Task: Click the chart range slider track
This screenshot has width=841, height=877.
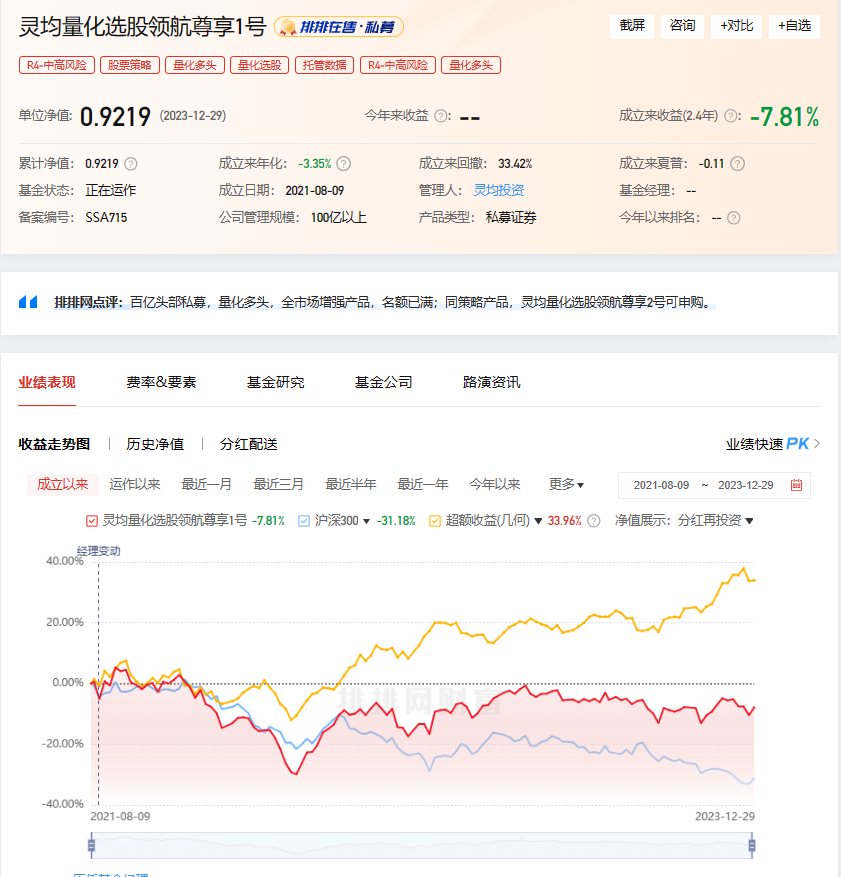Action: [422, 845]
